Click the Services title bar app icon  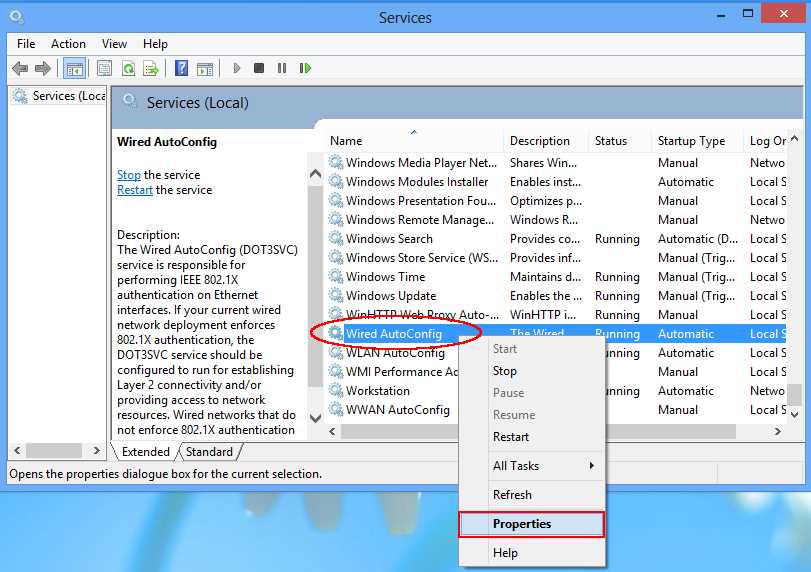point(16,17)
